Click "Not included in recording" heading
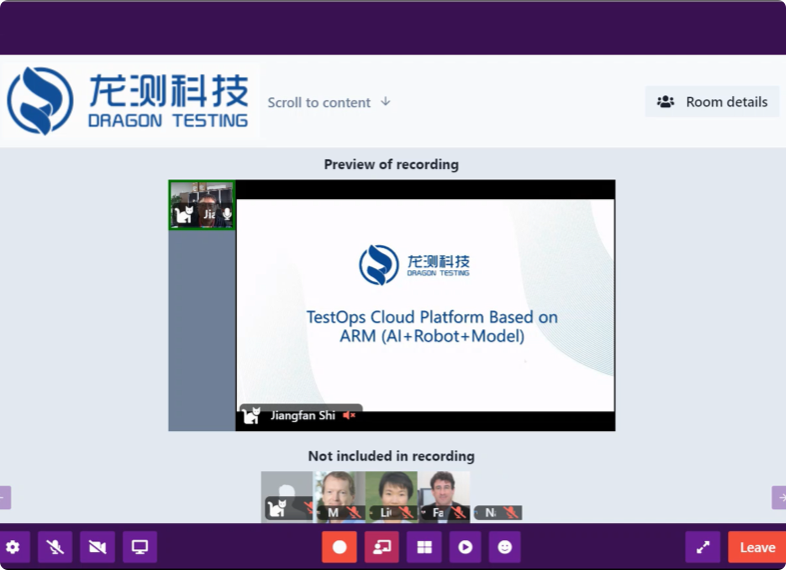This screenshot has height=570, width=786. pos(391,456)
